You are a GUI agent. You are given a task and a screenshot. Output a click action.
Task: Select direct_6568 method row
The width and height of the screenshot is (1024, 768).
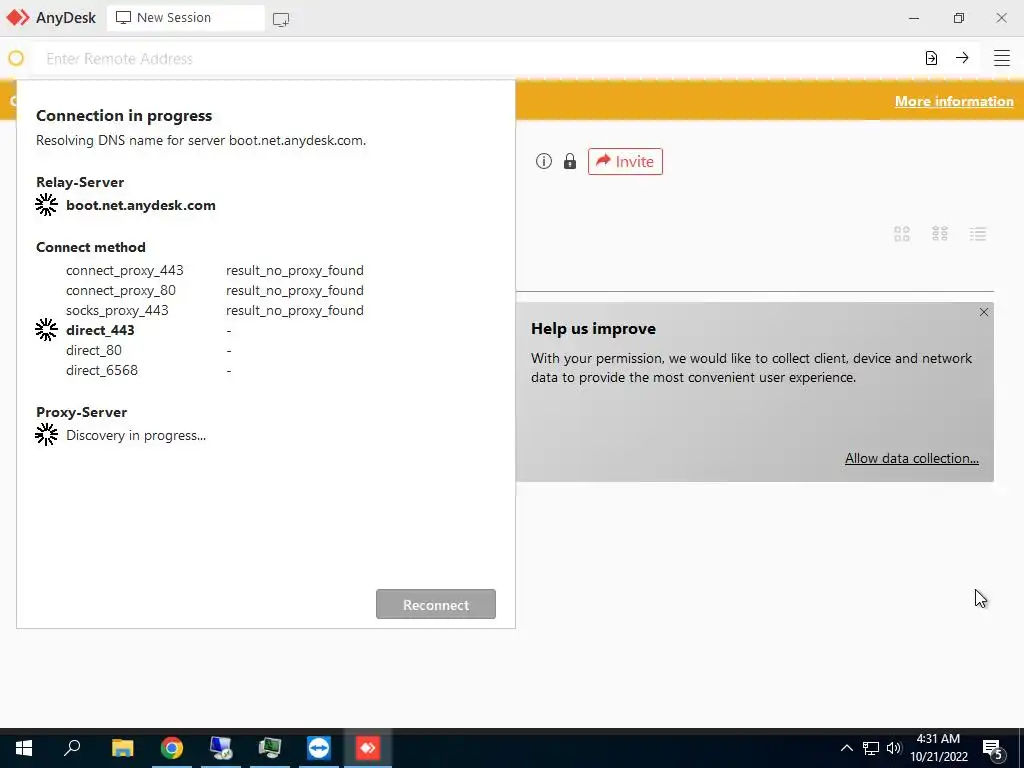[x=148, y=370]
